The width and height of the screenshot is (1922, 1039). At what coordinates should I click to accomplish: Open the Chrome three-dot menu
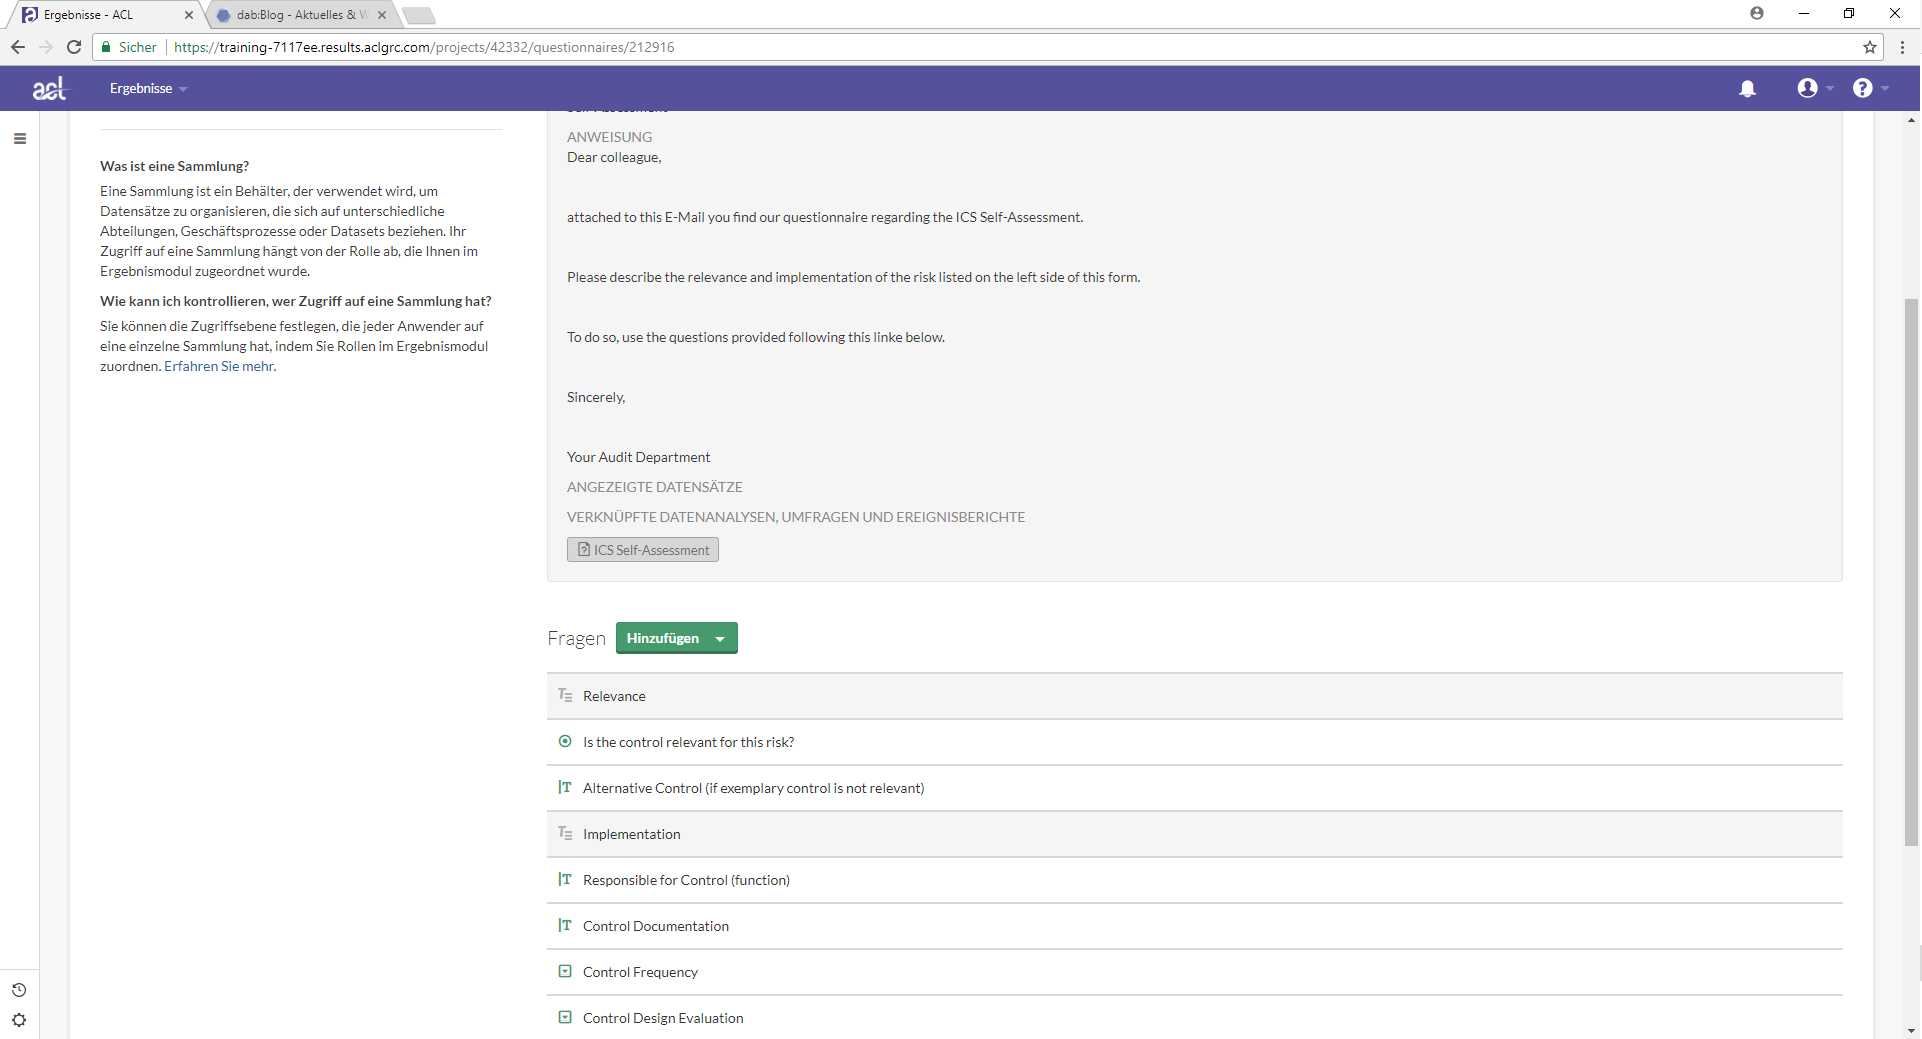(1902, 47)
